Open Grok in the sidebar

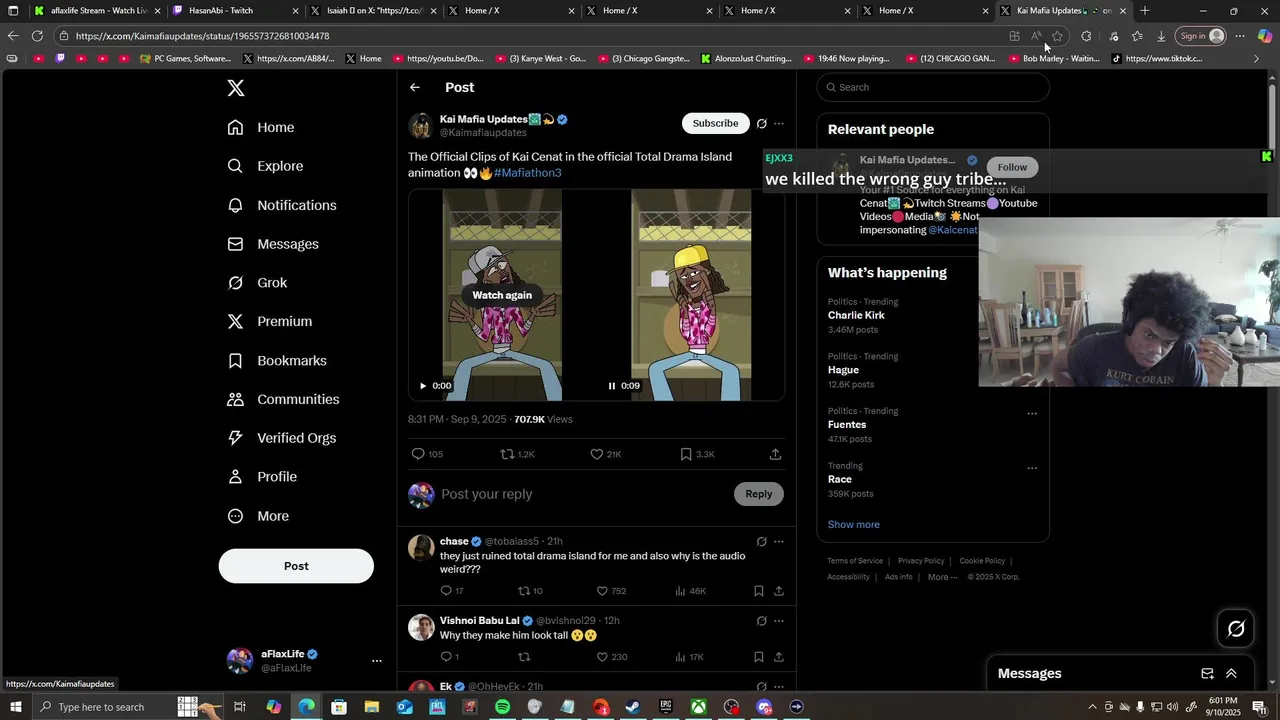(x=257, y=283)
